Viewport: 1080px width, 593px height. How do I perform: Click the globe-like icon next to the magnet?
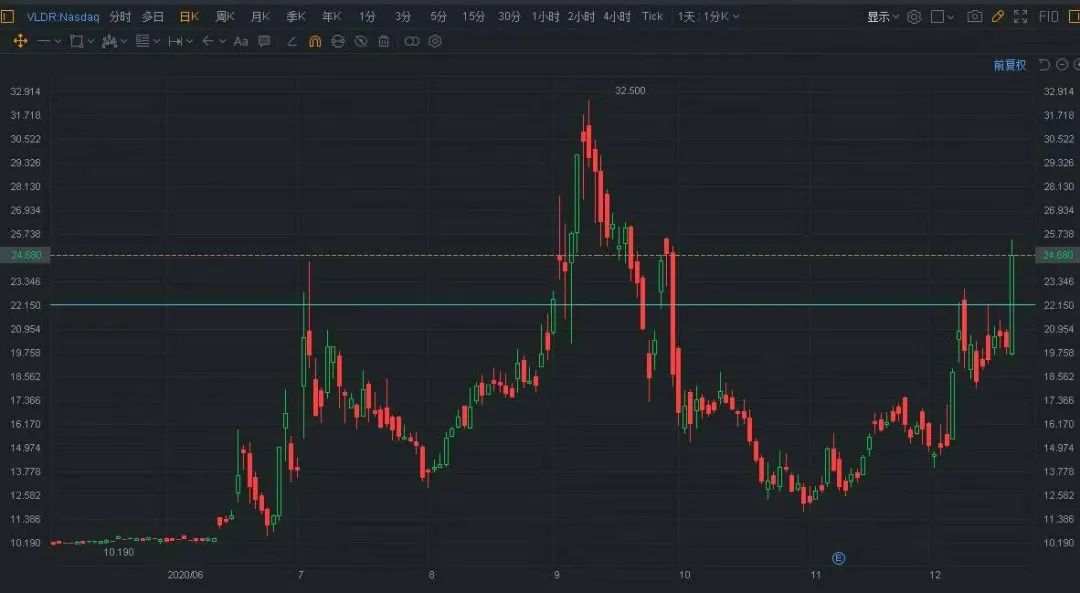point(338,41)
